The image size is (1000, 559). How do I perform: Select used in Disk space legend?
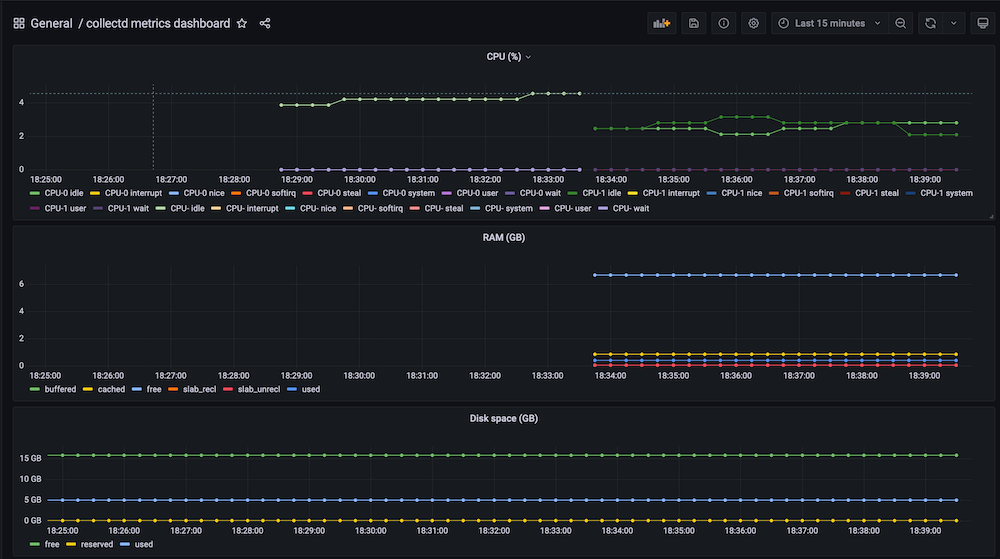143,545
